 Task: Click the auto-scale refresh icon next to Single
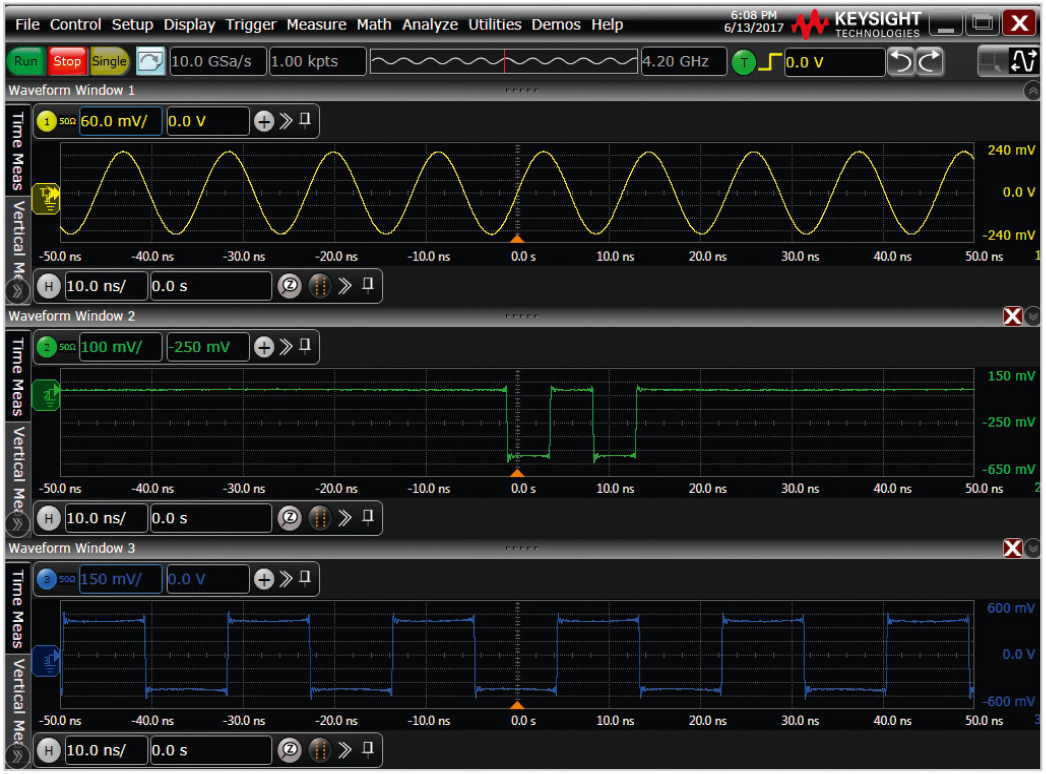(x=150, y=61)
